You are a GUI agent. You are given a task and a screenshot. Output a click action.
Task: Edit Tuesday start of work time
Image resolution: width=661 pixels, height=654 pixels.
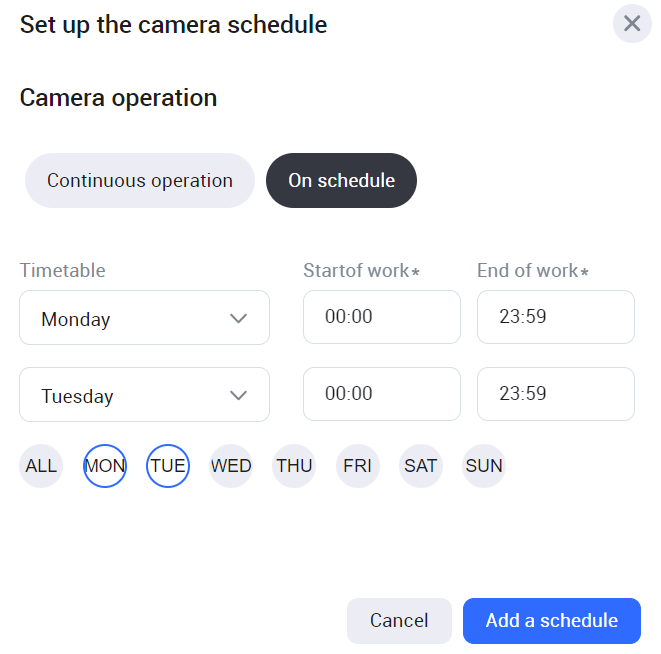click(381, 394)
